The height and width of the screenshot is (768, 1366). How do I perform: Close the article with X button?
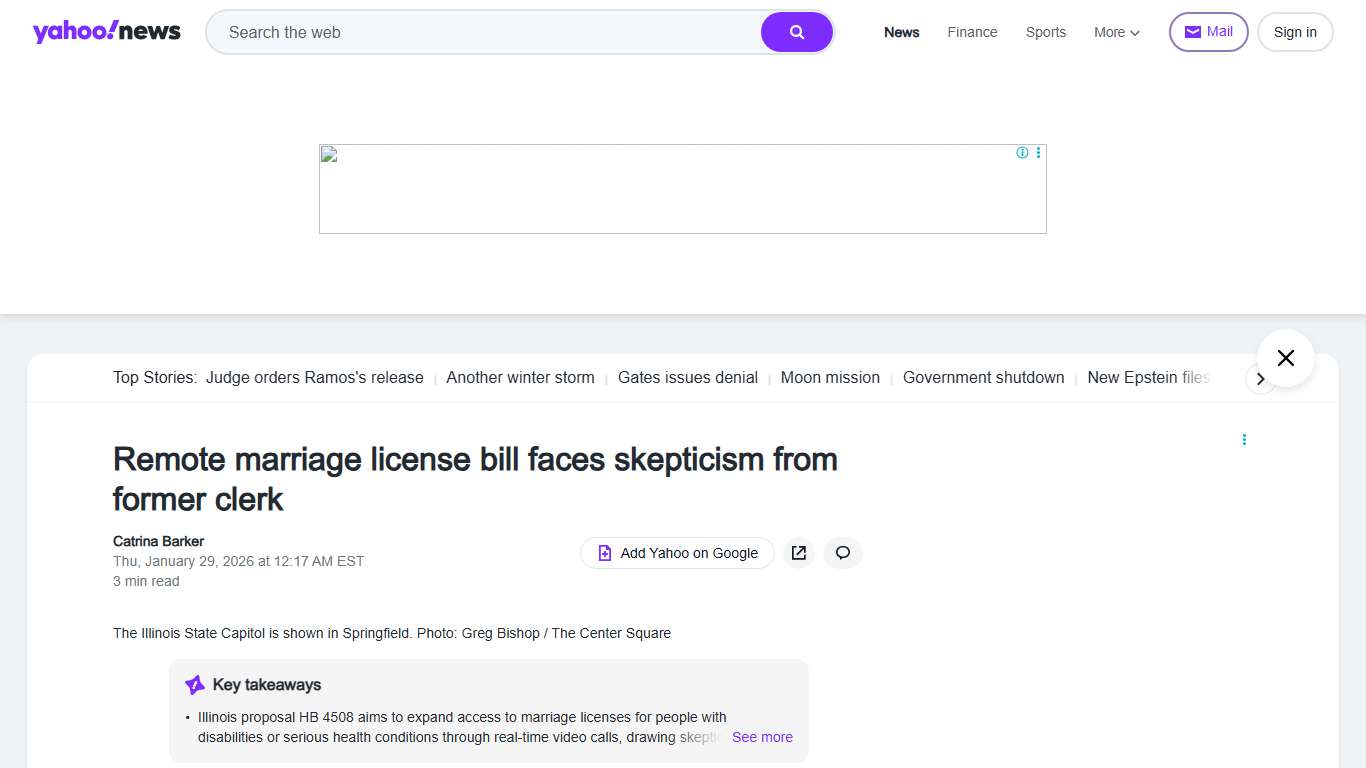tap(1285, 358)
